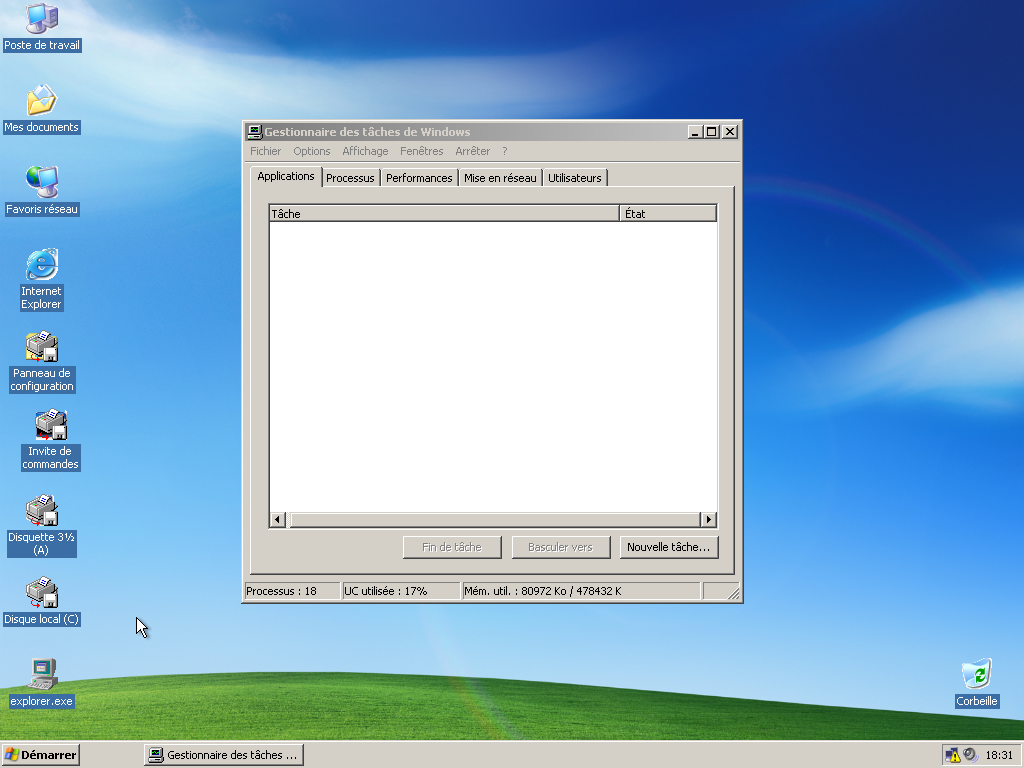Select the Corbeille recycle bin icon
Viewport: 1024px width, 768px height.
(x=976, y=675)
